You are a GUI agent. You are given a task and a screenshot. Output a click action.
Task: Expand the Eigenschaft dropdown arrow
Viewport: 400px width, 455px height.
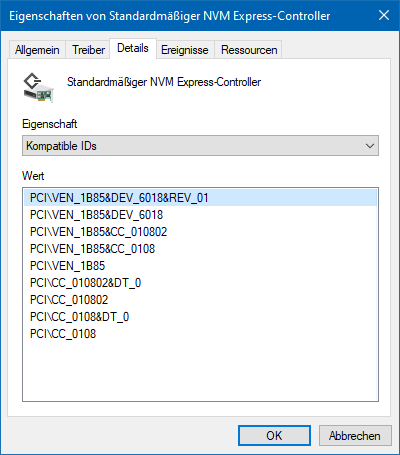tap(370, 146)
